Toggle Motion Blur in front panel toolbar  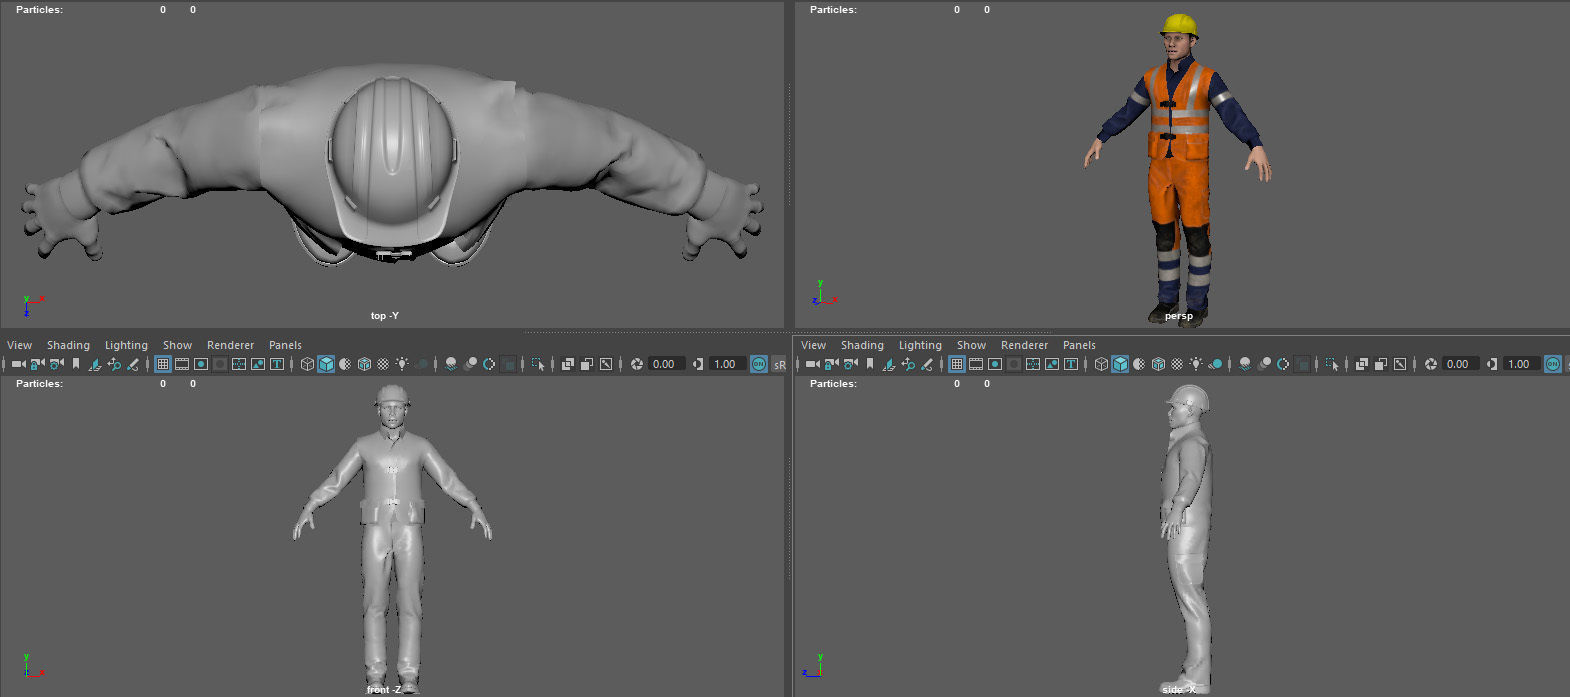[x=471, y=364]
